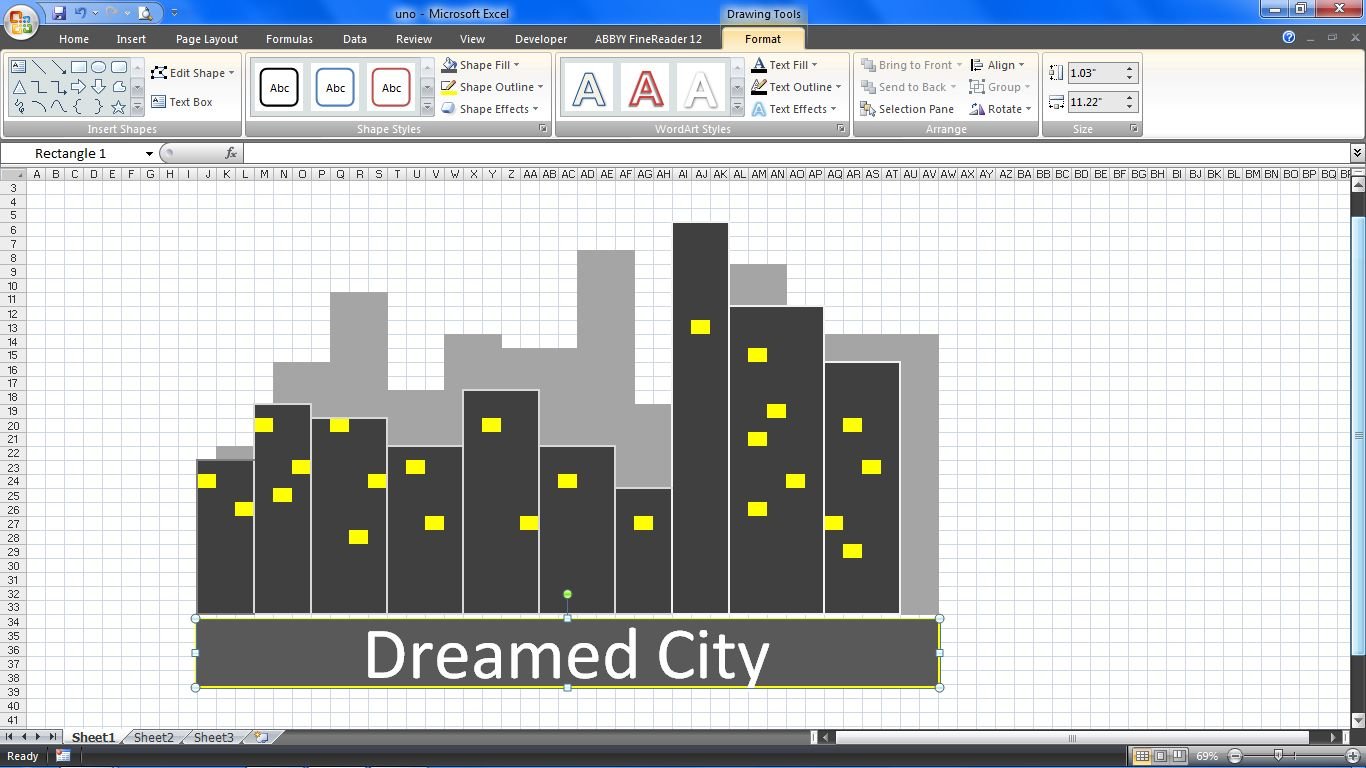
Task: Expand the Name Box dropdown arrow
Action: 149,153
